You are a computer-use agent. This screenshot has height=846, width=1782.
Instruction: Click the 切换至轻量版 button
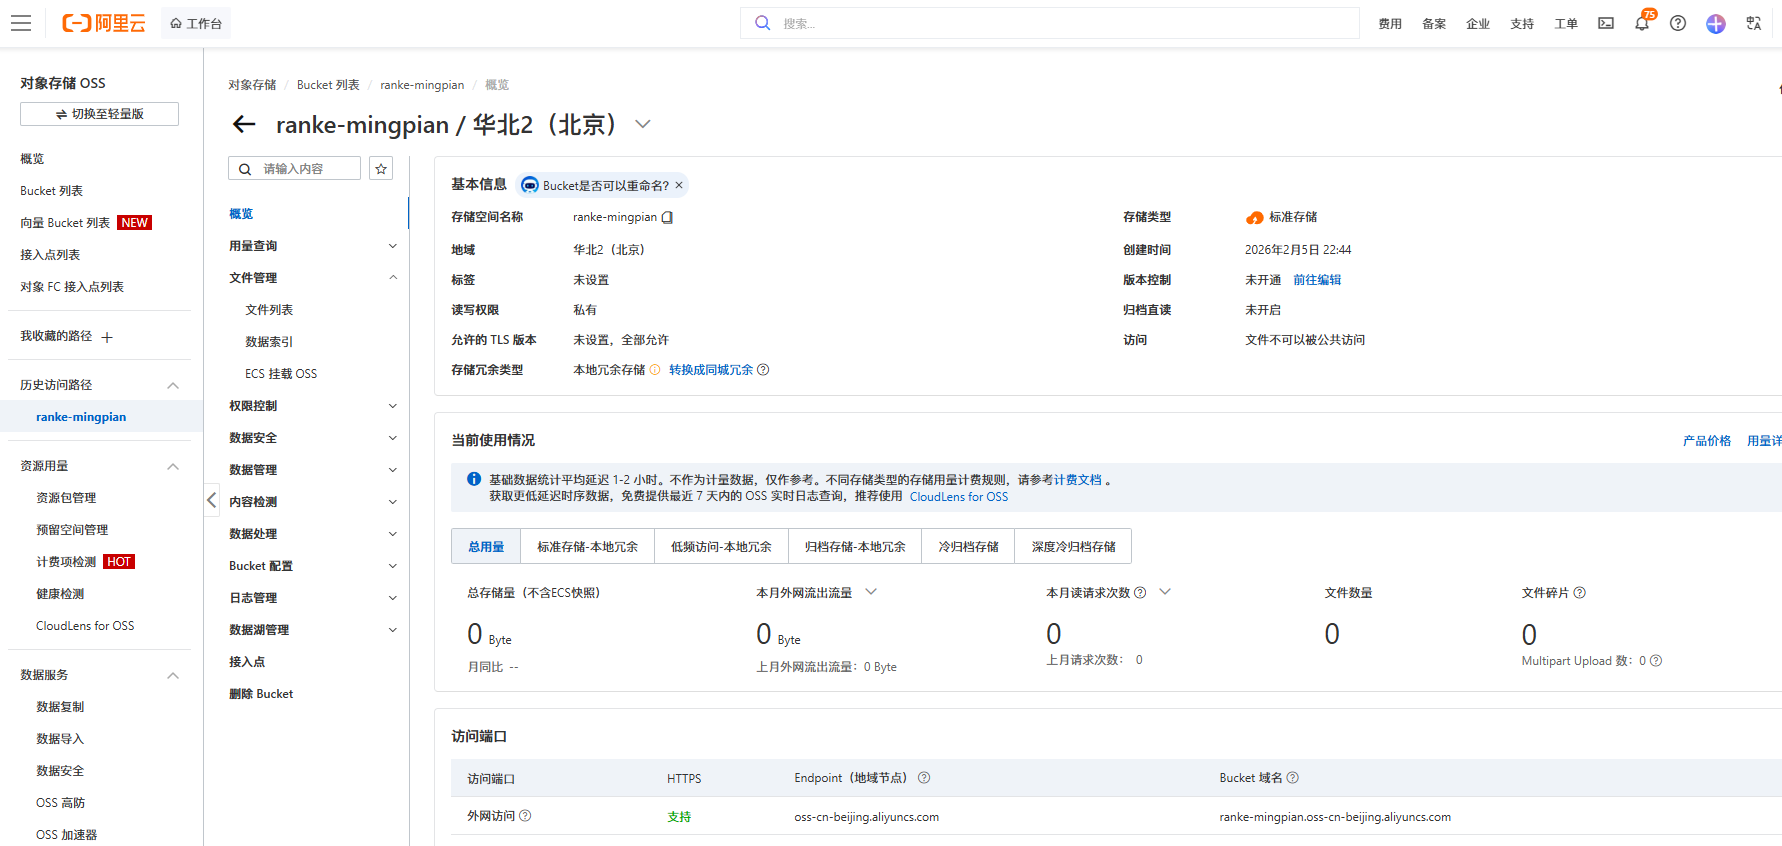coord(99,114)
